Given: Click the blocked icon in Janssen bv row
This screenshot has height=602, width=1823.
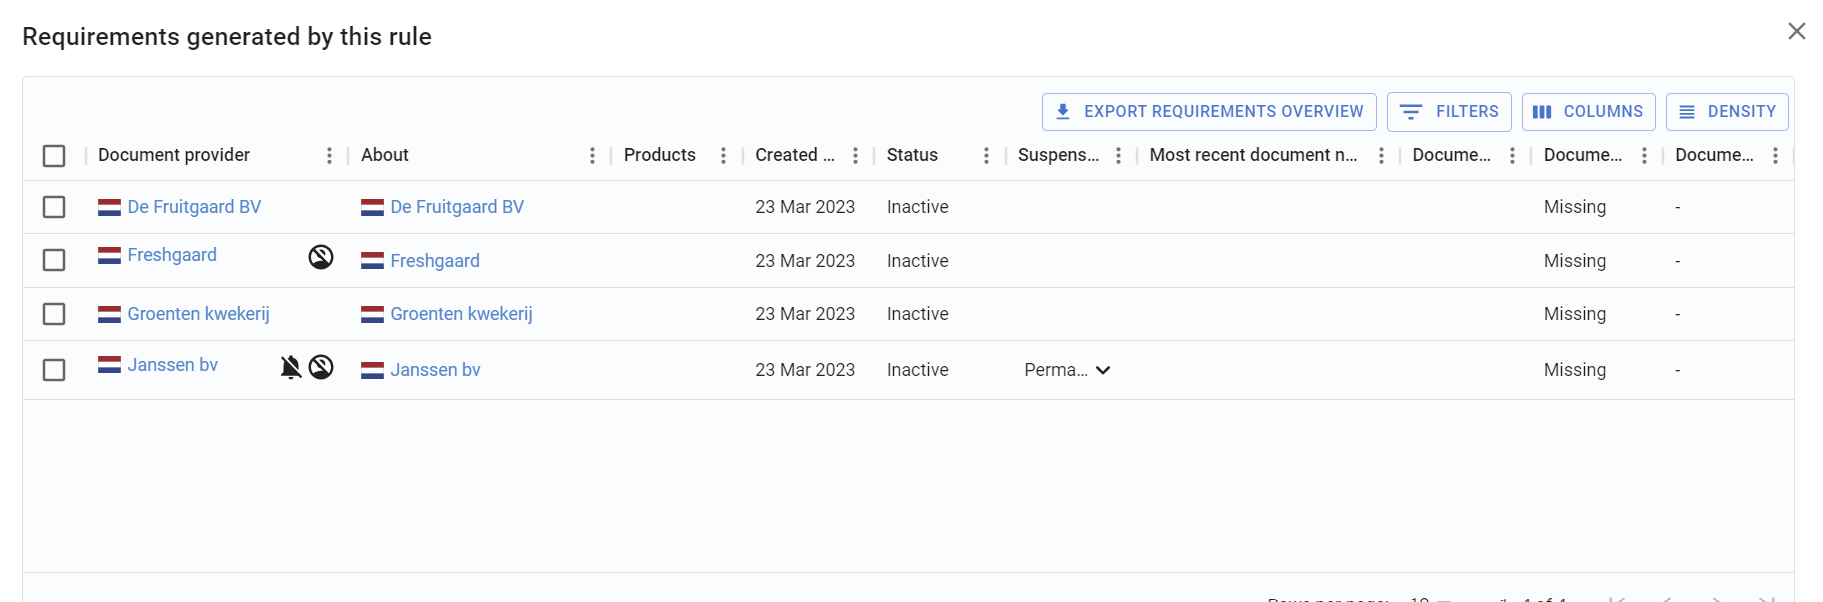Looking at the screenshot, I should pyautogui.click(x=321, y=367).
